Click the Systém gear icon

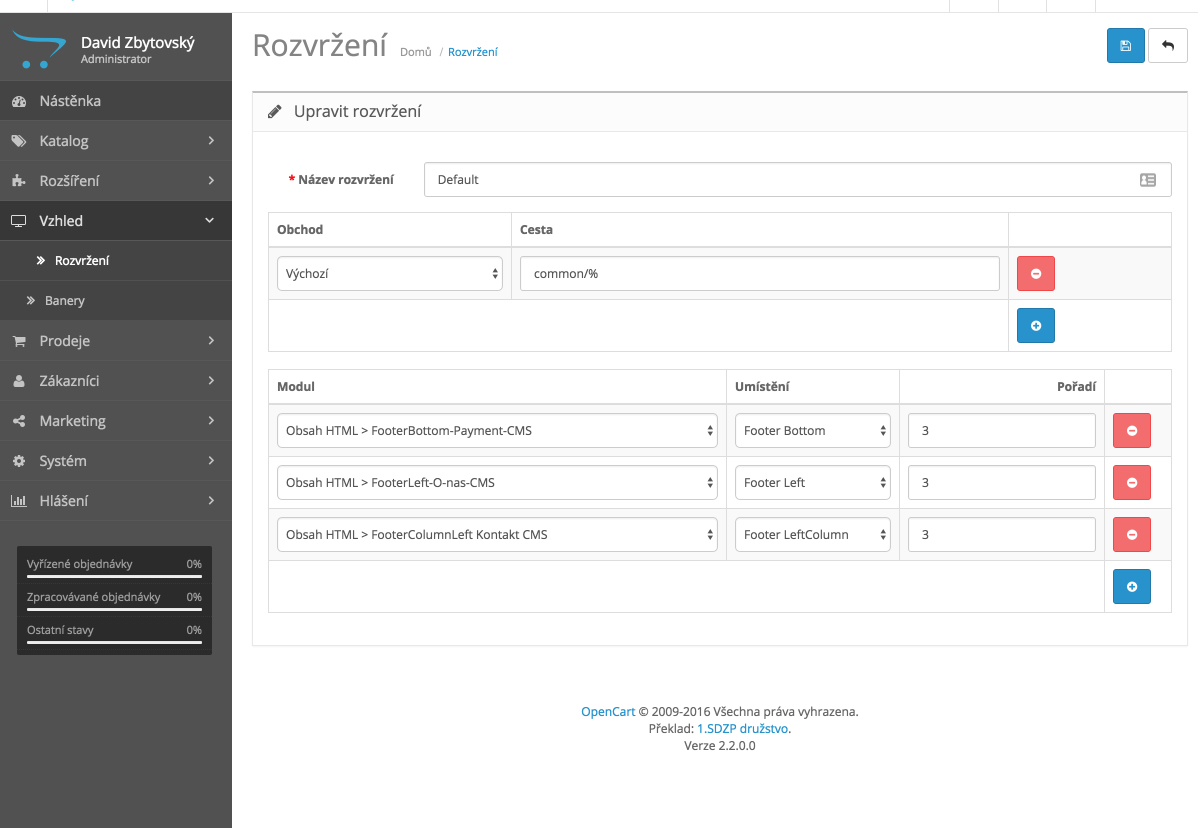(x=19, y=461)
